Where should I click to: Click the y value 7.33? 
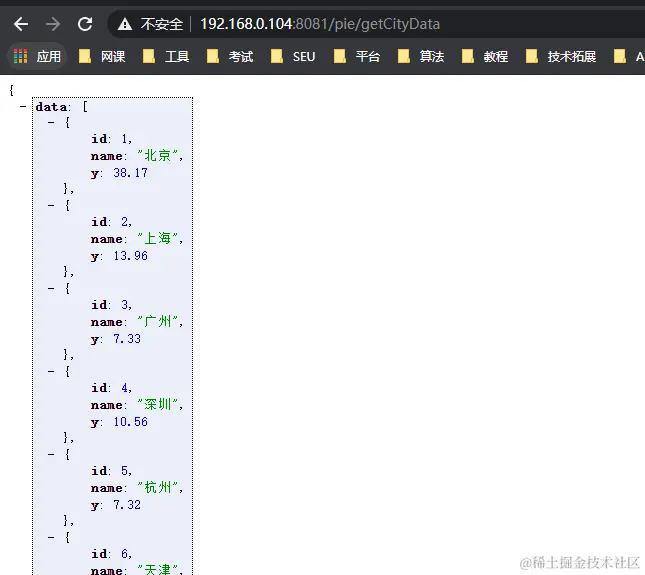pos(127,339)
